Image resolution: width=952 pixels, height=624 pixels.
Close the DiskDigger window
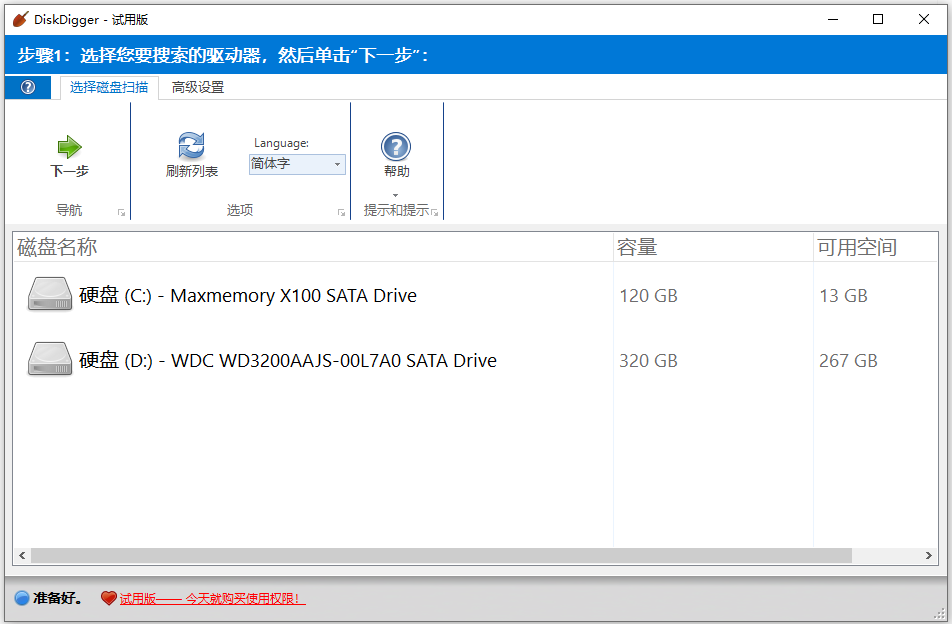[924, 19]
